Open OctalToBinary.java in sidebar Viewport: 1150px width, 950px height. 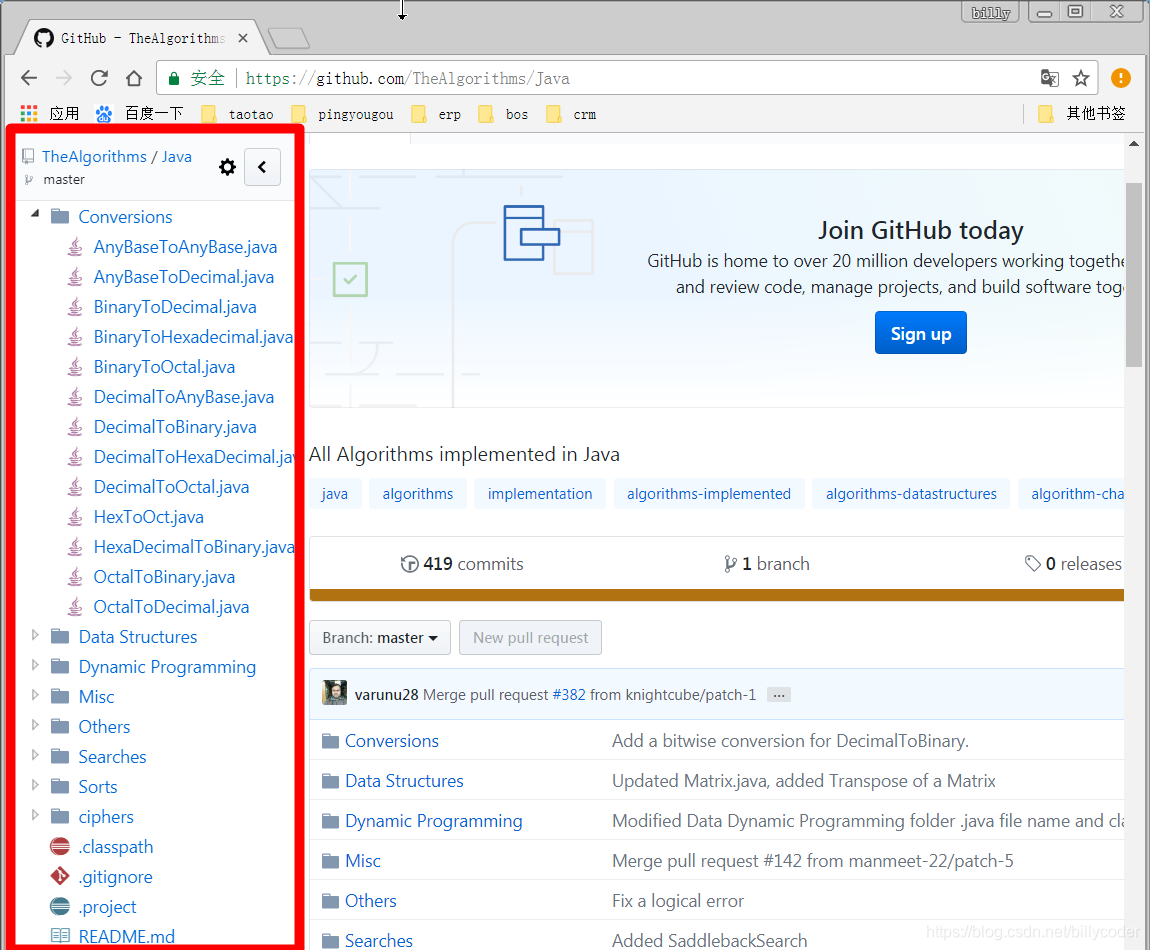pos(164,577)
